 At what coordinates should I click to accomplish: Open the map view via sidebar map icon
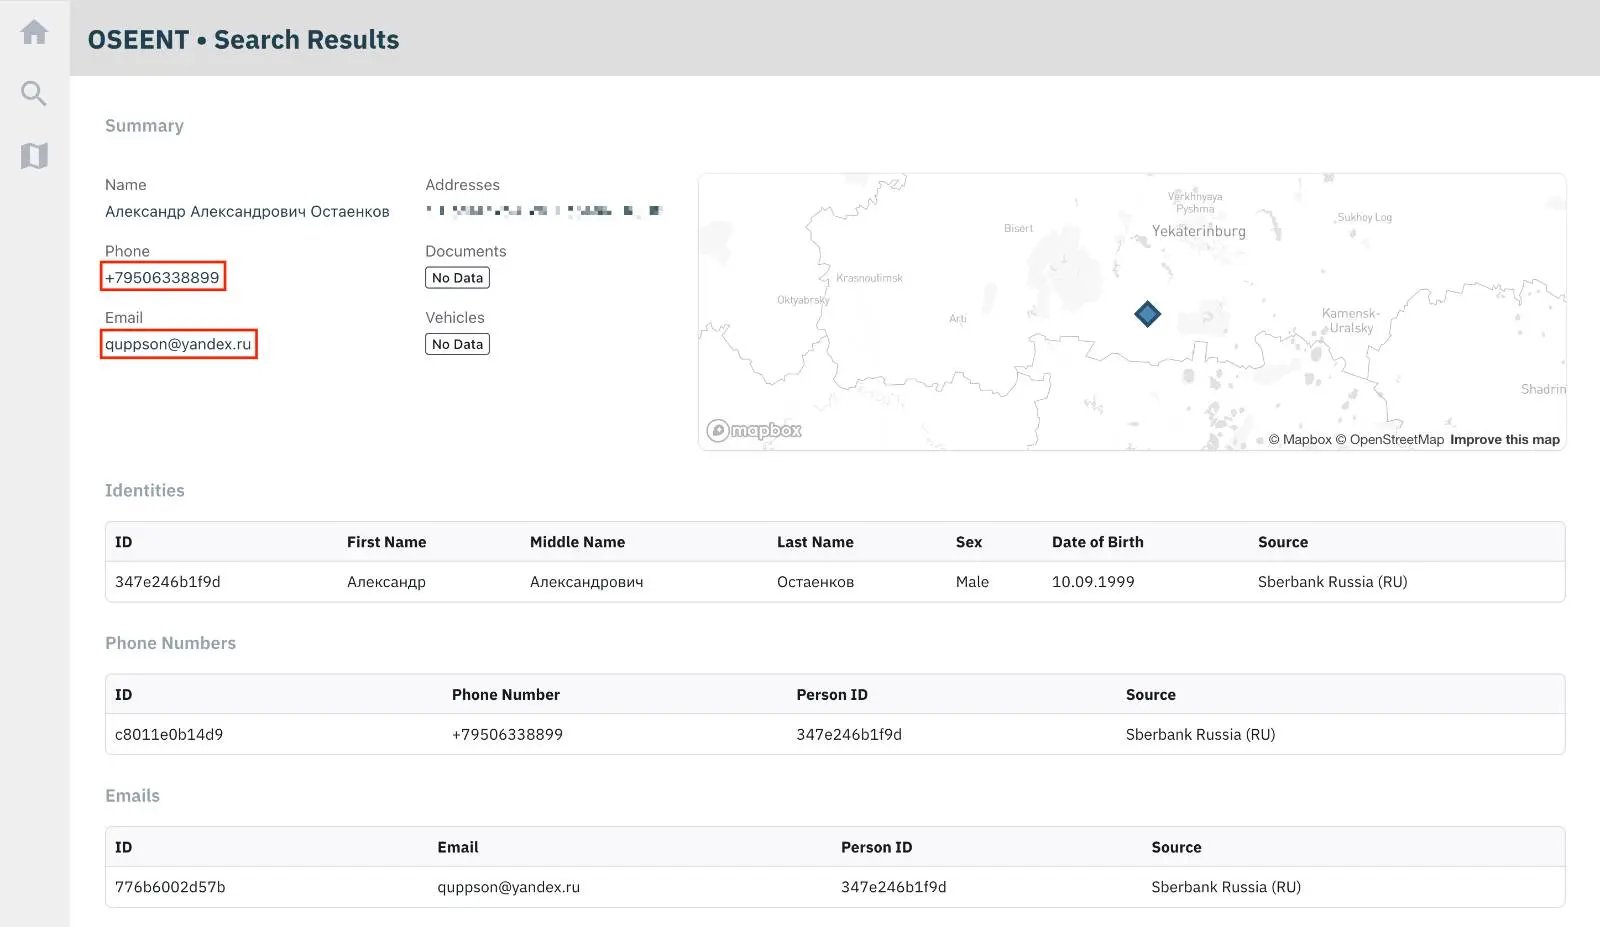click(34, 155)
